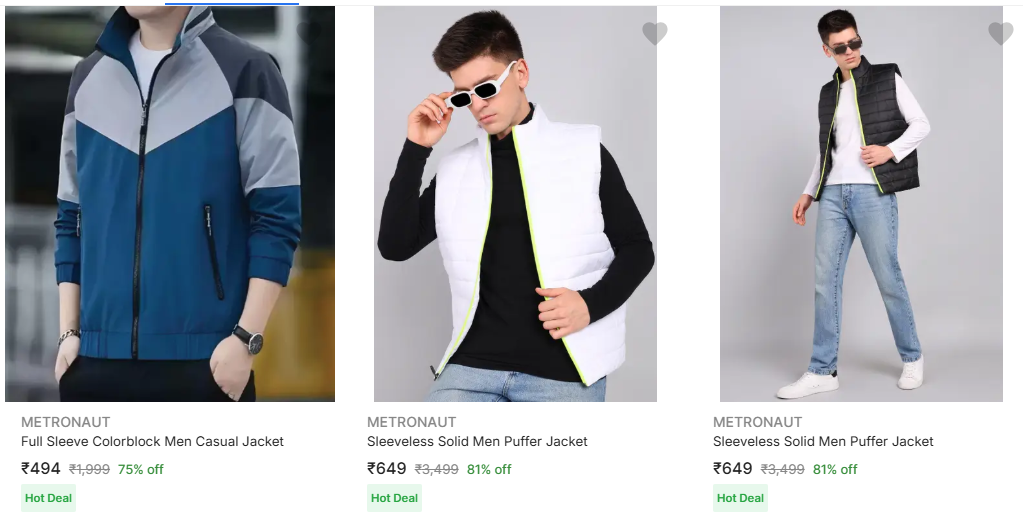Click the 81% off label on the white puffer jacket
This screenshot has height=513, width=1023.
489,469
